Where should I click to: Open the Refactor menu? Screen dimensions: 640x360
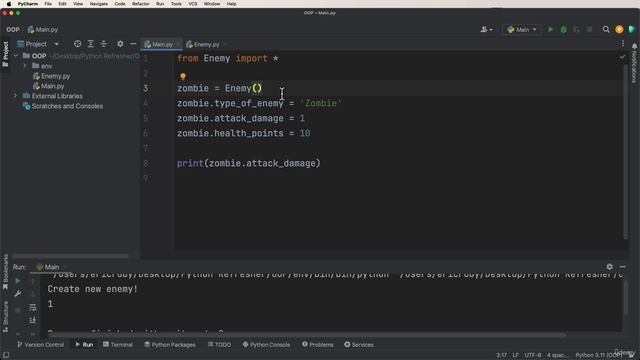[x=140, y=4]
